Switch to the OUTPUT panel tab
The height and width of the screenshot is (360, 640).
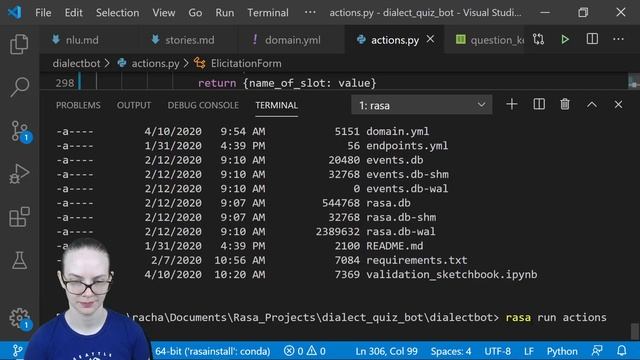[134, 105]
